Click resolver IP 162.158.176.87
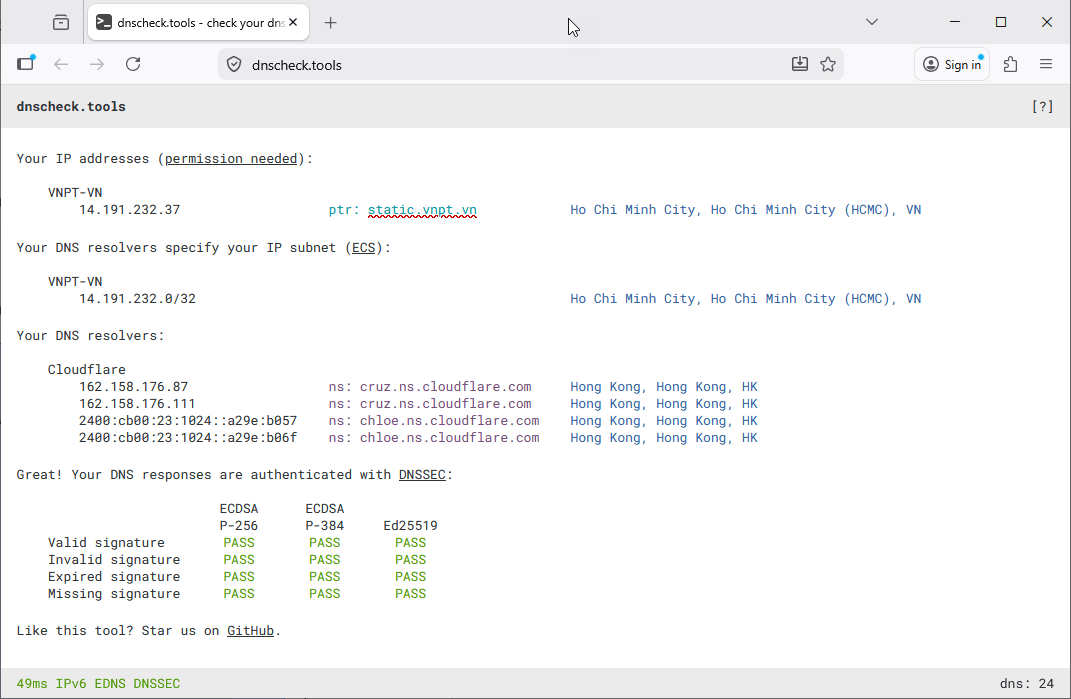Screen dimensions: 1071x699 pyautogui.click(x=133, y=387)
